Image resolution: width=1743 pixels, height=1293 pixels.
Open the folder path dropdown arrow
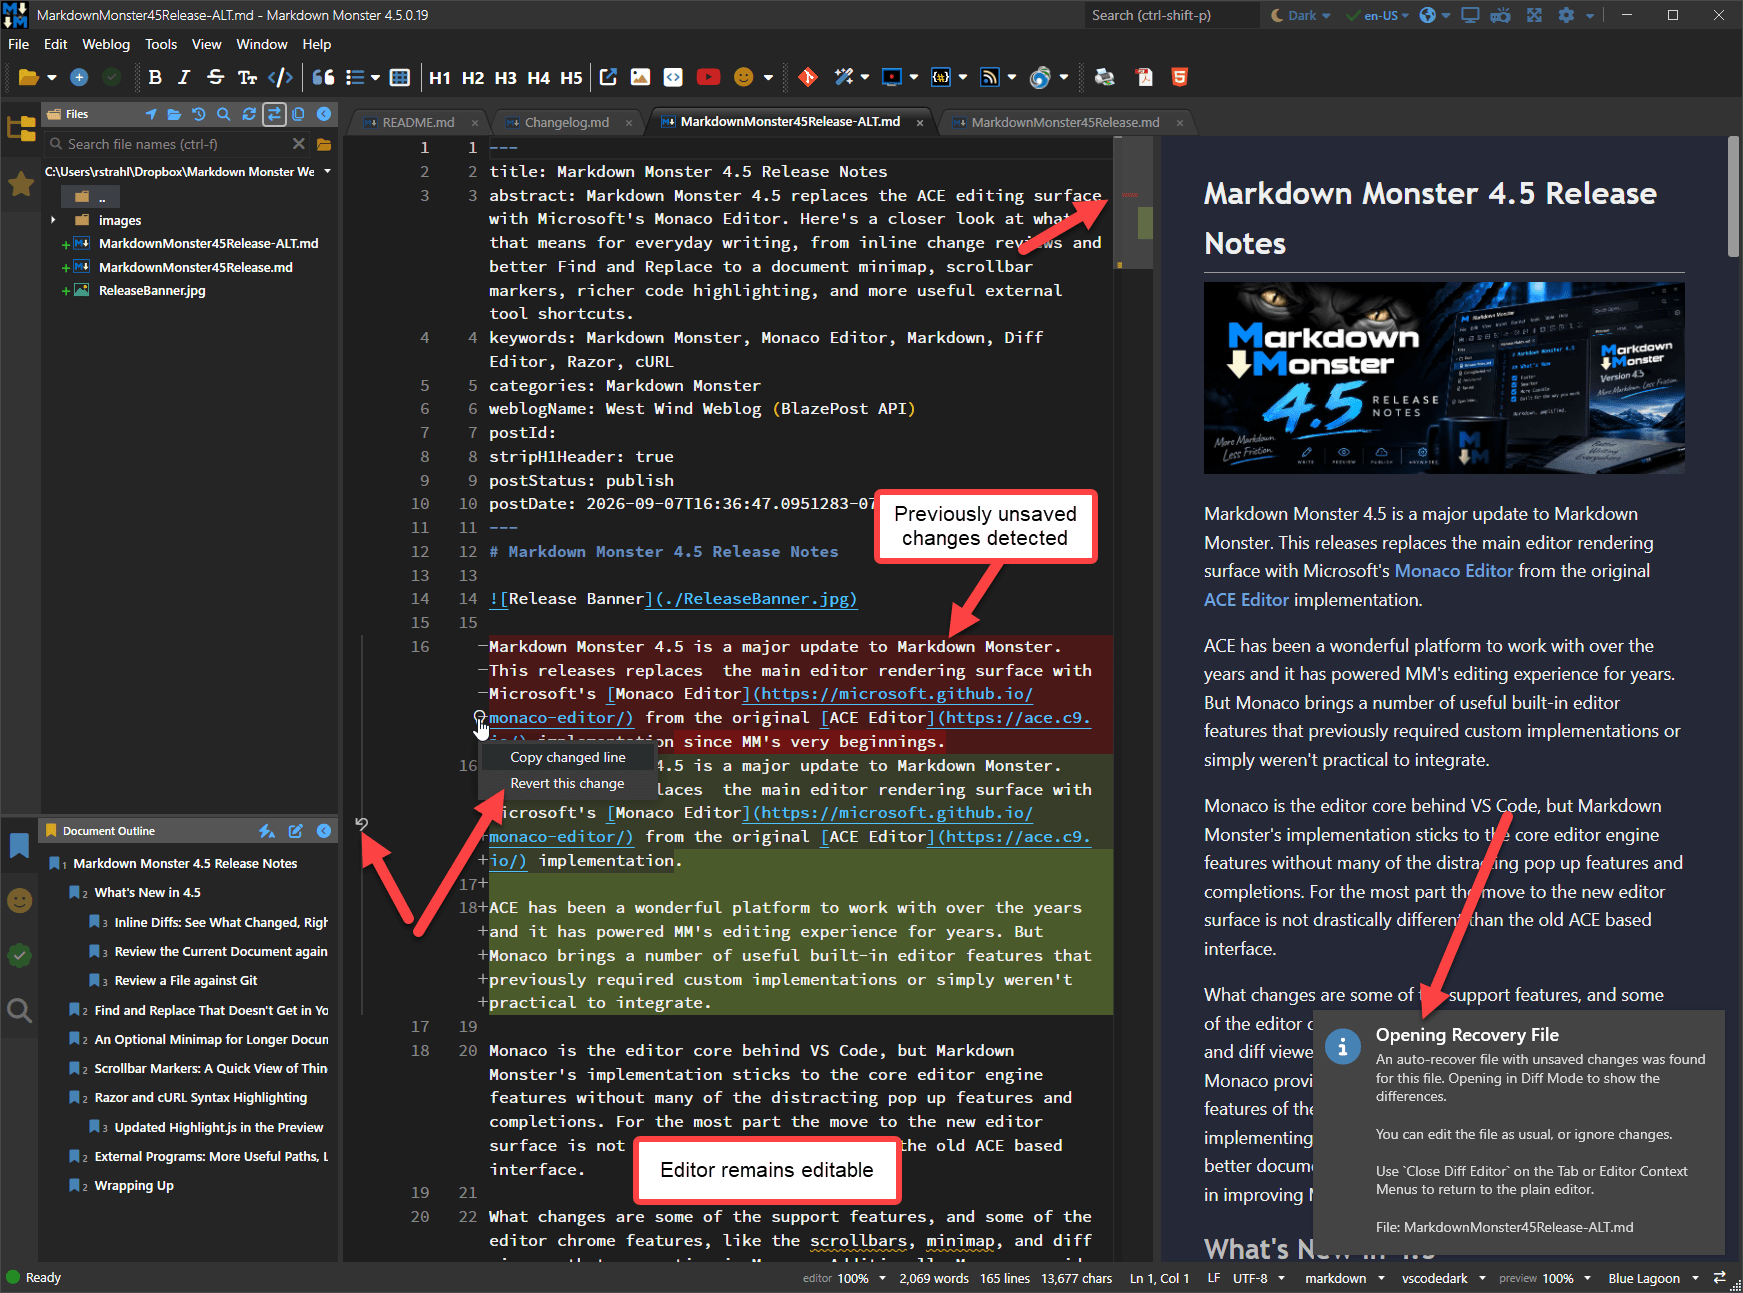(327, 172)
